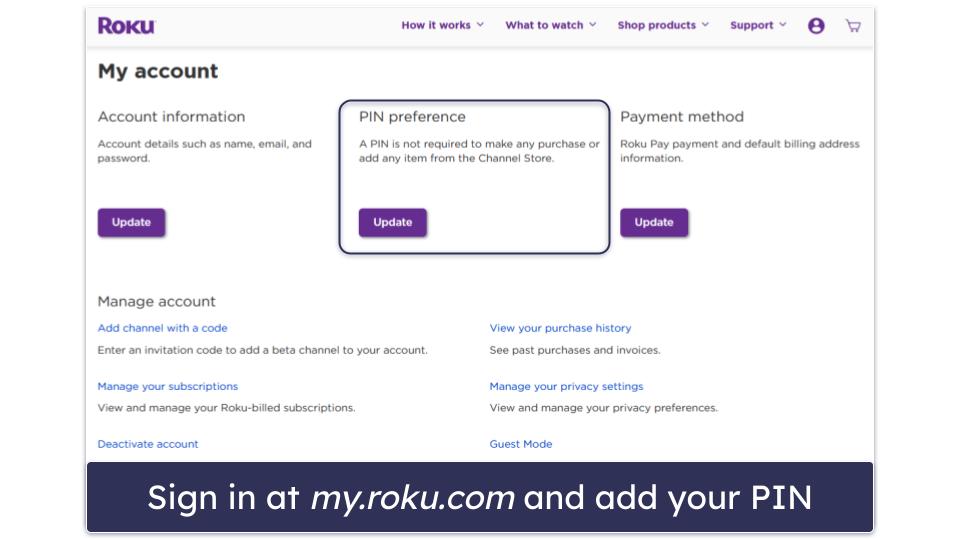Click the Payment method heading
The width and height of the screenshot is (960, 540).
[681, 117]
